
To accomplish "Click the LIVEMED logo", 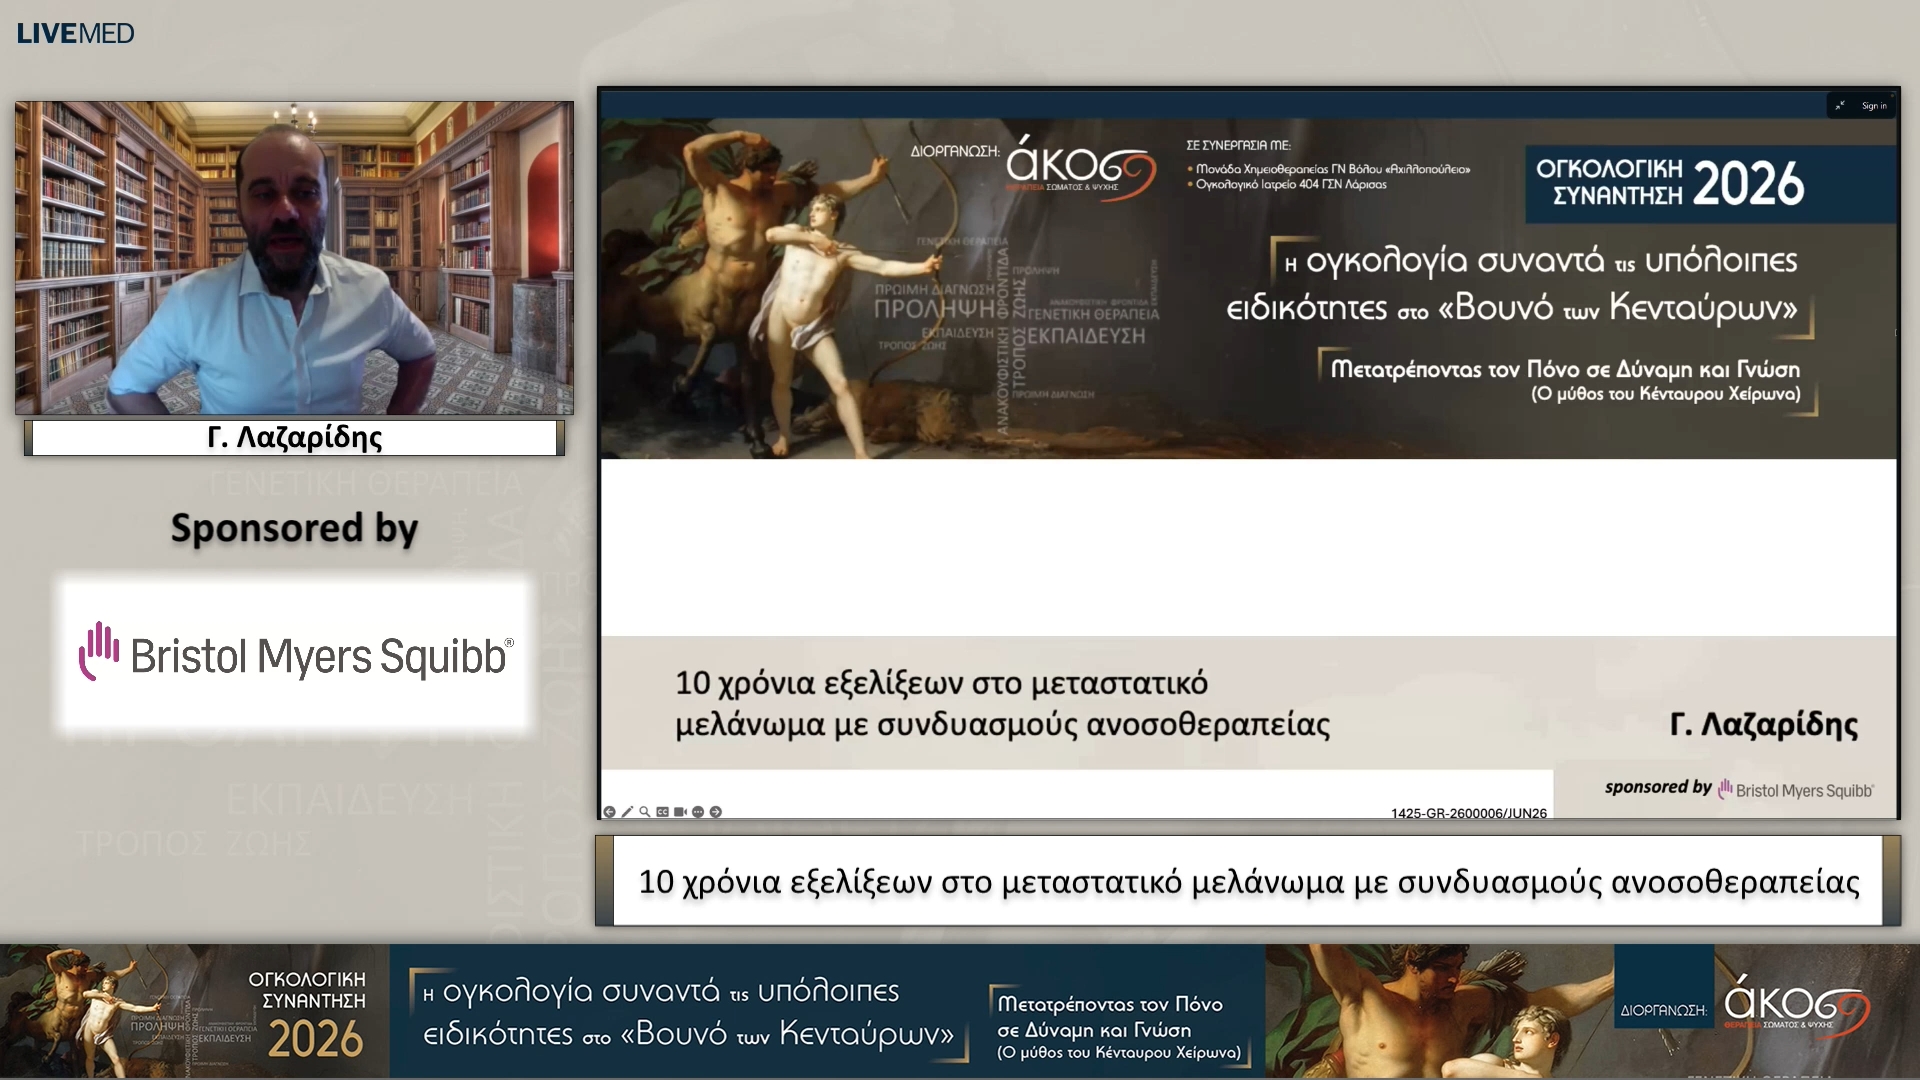I will [x=75, y=33].
